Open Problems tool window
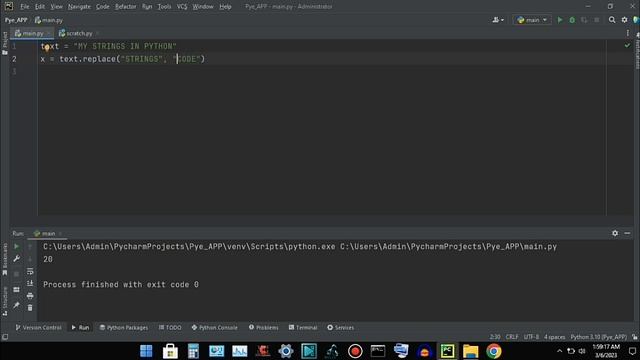The height and width of the screenshot is (360, 640). point(264,327)
